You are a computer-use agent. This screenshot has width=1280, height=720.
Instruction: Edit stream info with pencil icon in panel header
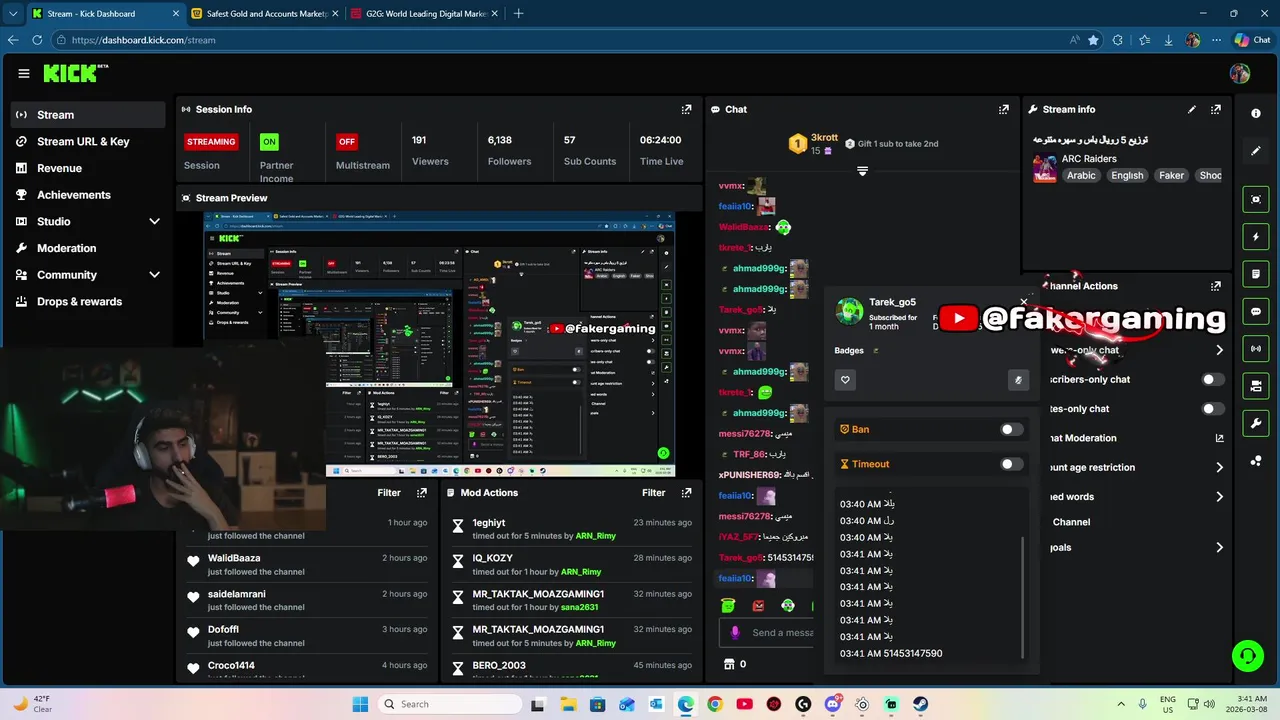pyautogui.click(x=1192, y=109)
